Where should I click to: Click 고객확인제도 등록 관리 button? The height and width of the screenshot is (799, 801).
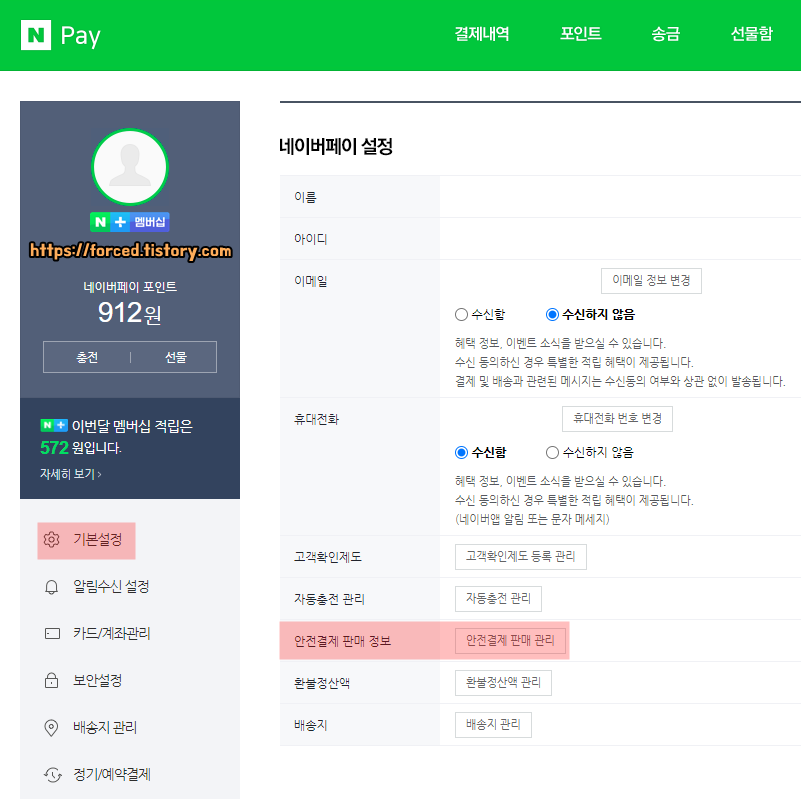click(521, 557)
